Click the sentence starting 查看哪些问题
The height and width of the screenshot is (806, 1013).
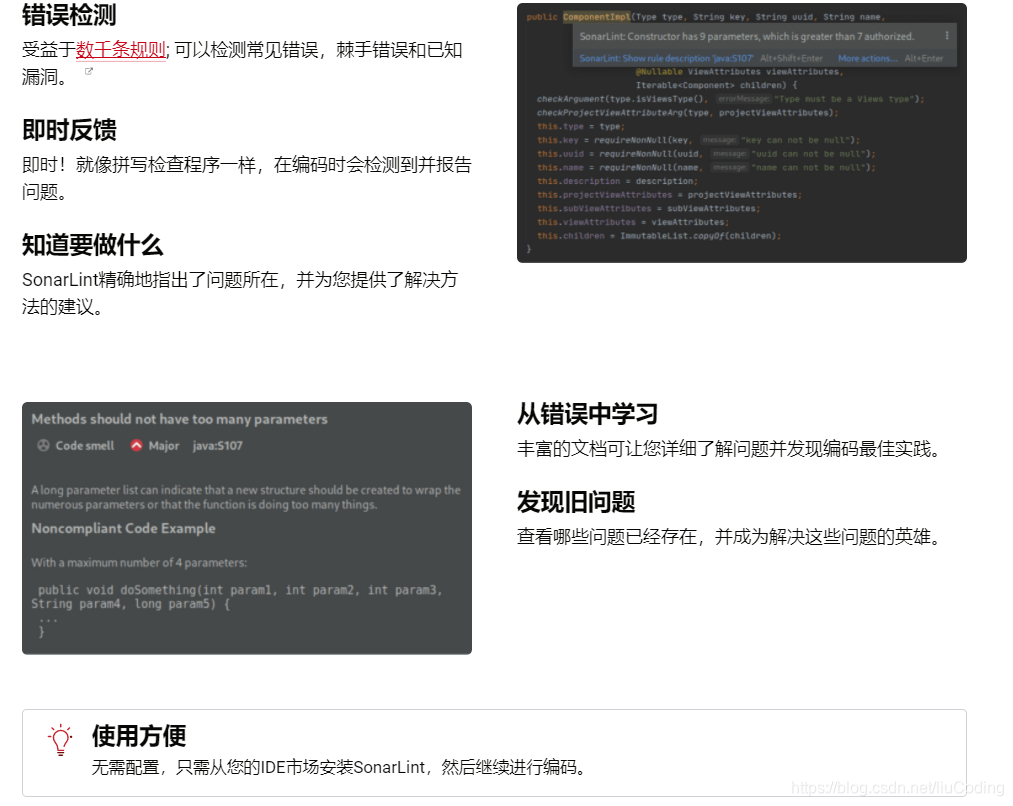729,537
